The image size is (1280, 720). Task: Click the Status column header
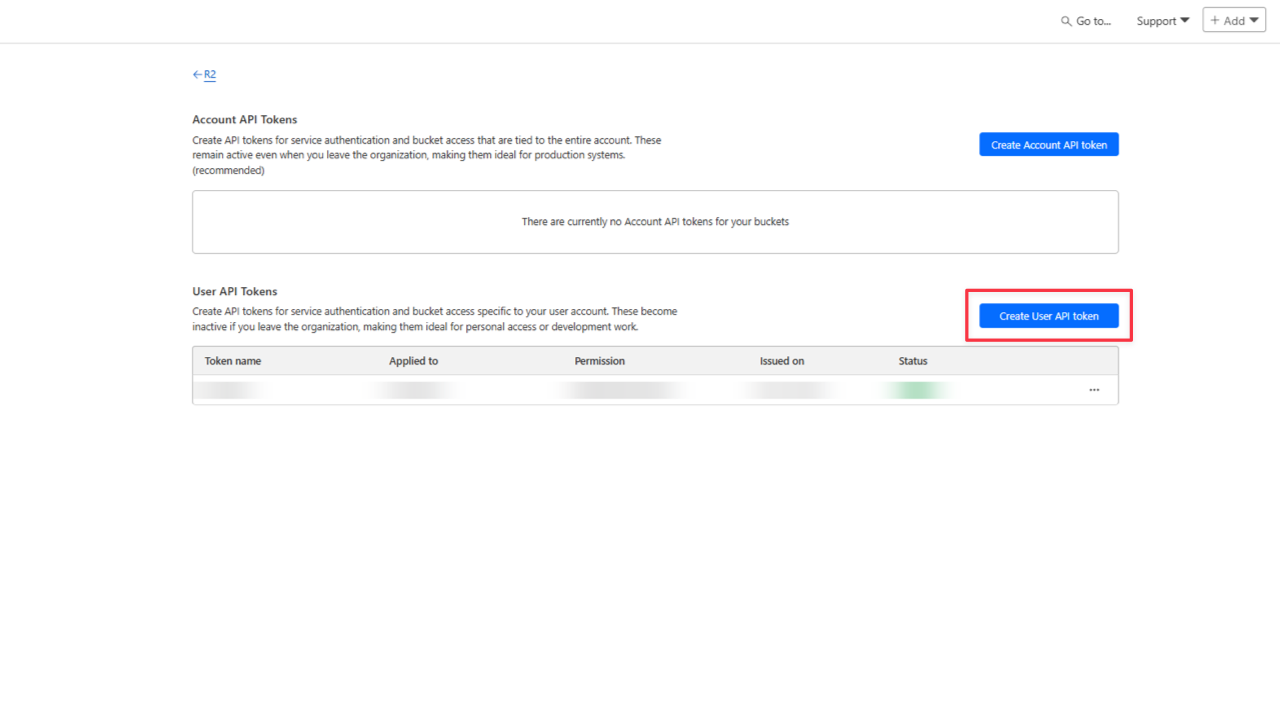pos(913,361)
